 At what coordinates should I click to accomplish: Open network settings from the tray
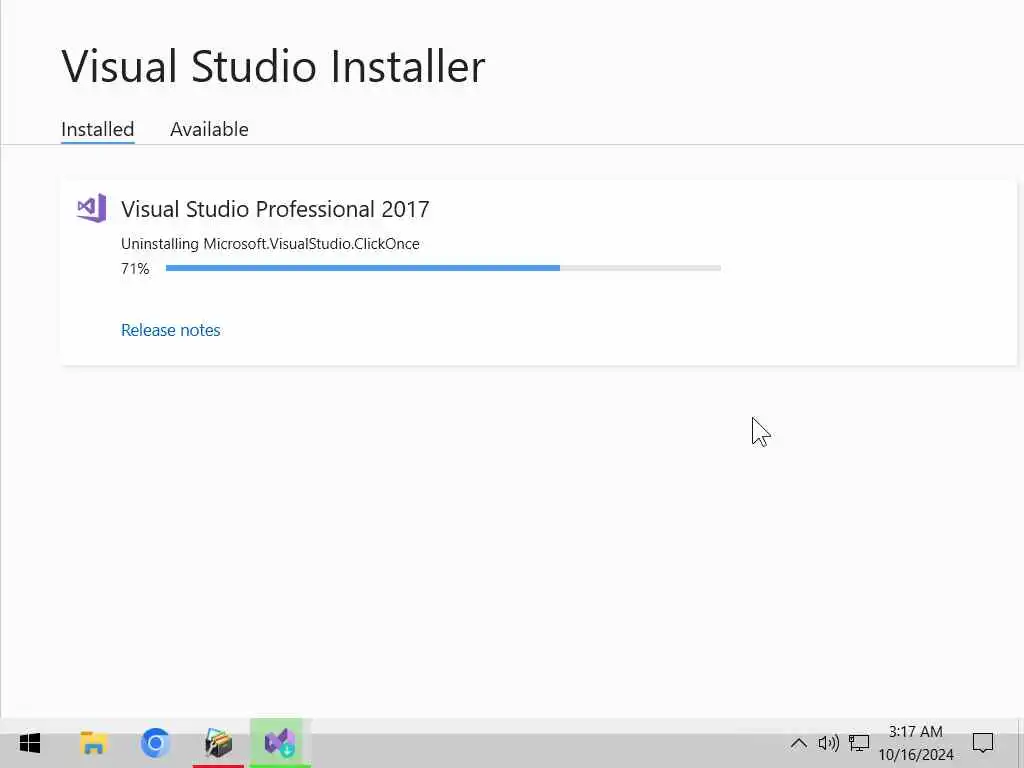[859, 743]
